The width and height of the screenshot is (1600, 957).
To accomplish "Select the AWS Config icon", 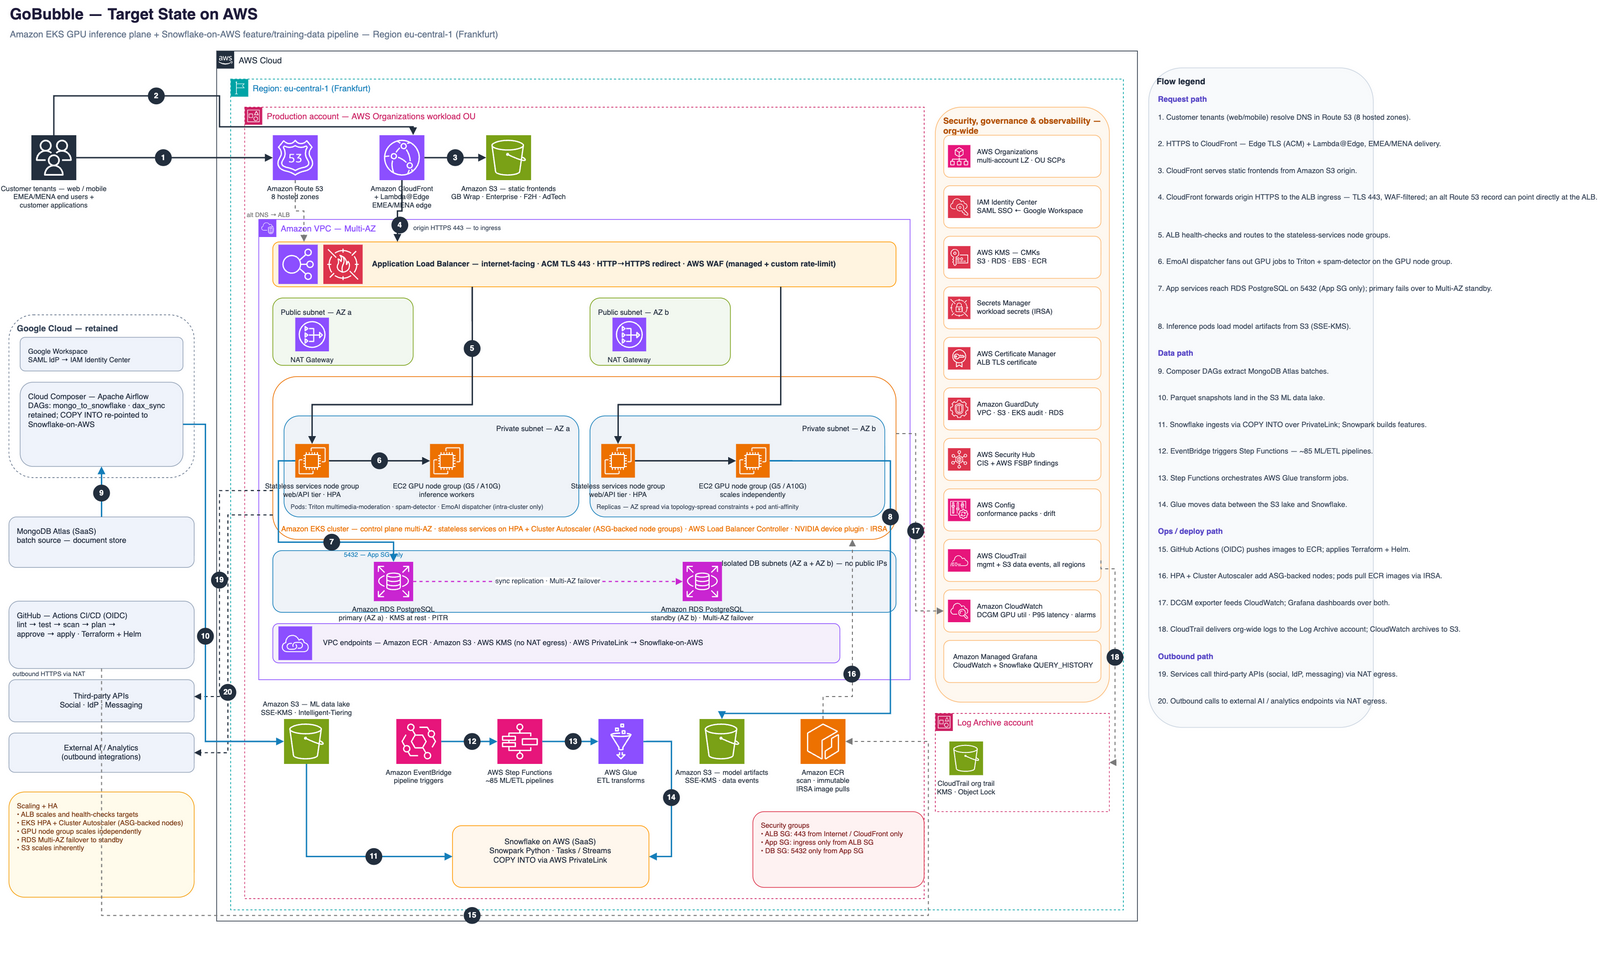I will pyautogui.click(x=959, y=510).
